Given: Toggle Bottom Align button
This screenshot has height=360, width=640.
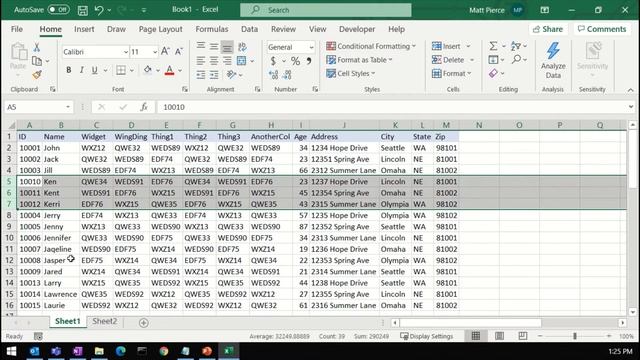Looking at the screenshot, I should [227, 47].
